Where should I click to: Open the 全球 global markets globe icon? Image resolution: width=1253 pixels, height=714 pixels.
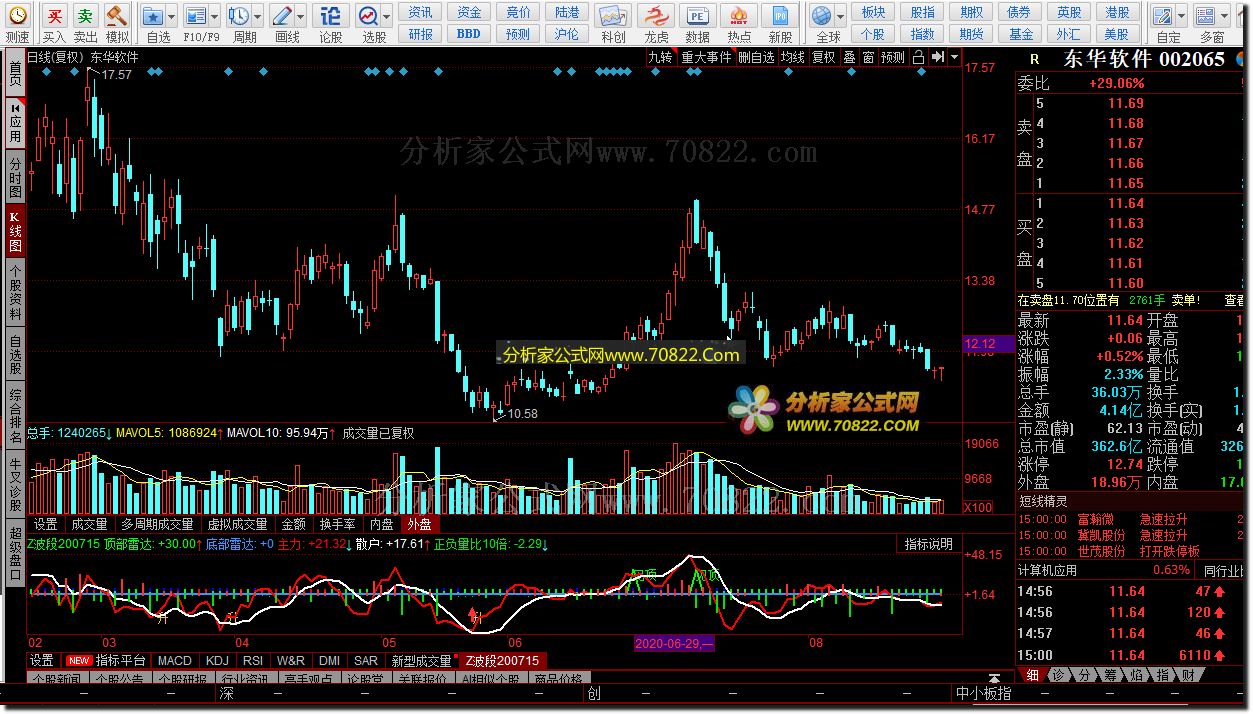[x=822, y=15]
